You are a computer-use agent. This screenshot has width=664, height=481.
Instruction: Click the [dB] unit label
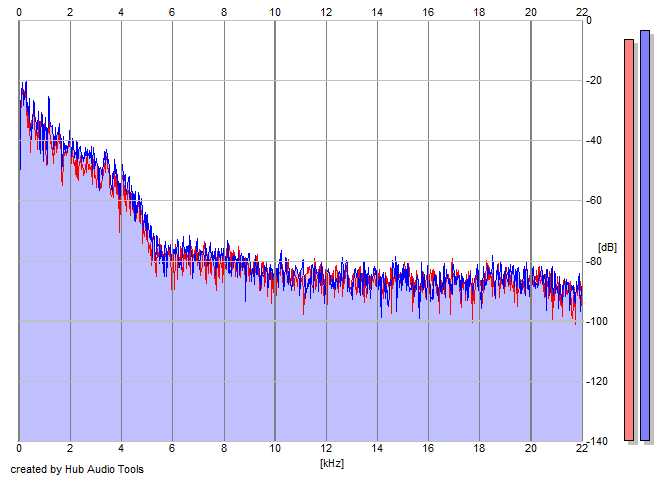point(607,247)
